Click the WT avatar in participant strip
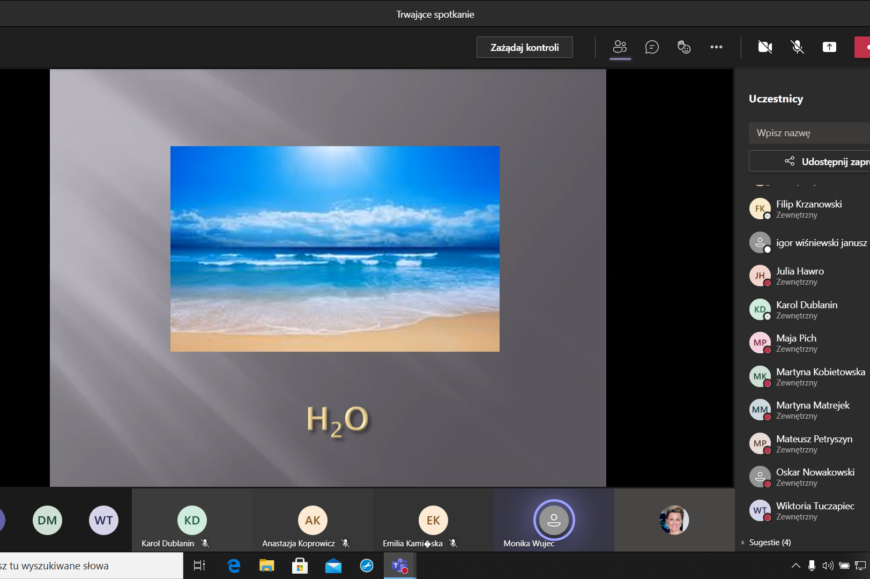Screen dimensions: 870x579 (104, 520)
